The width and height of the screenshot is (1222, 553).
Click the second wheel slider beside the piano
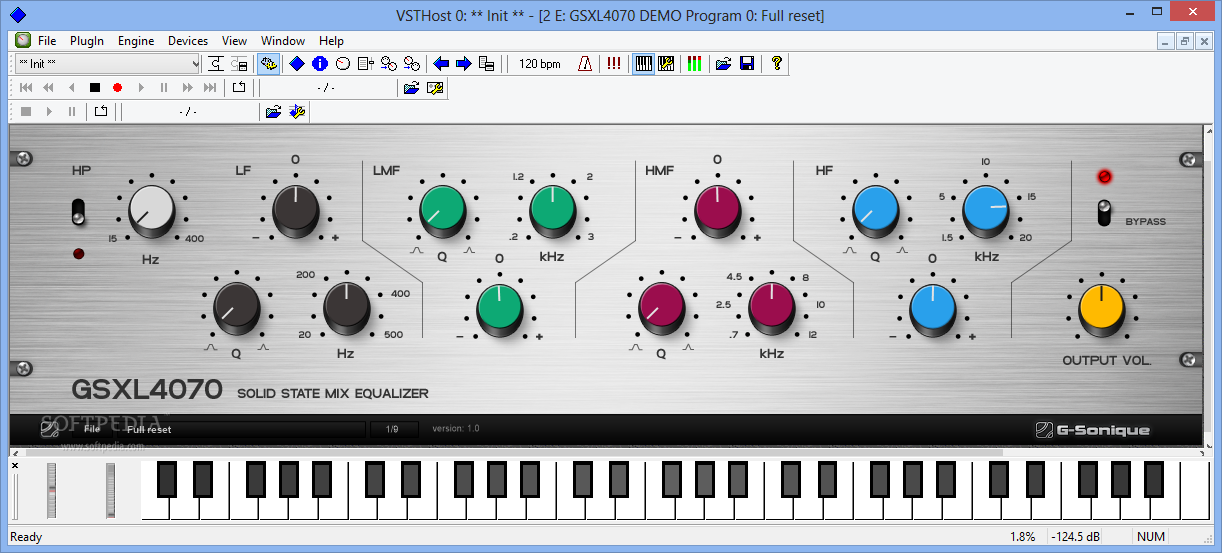click(x=111, y=491)
